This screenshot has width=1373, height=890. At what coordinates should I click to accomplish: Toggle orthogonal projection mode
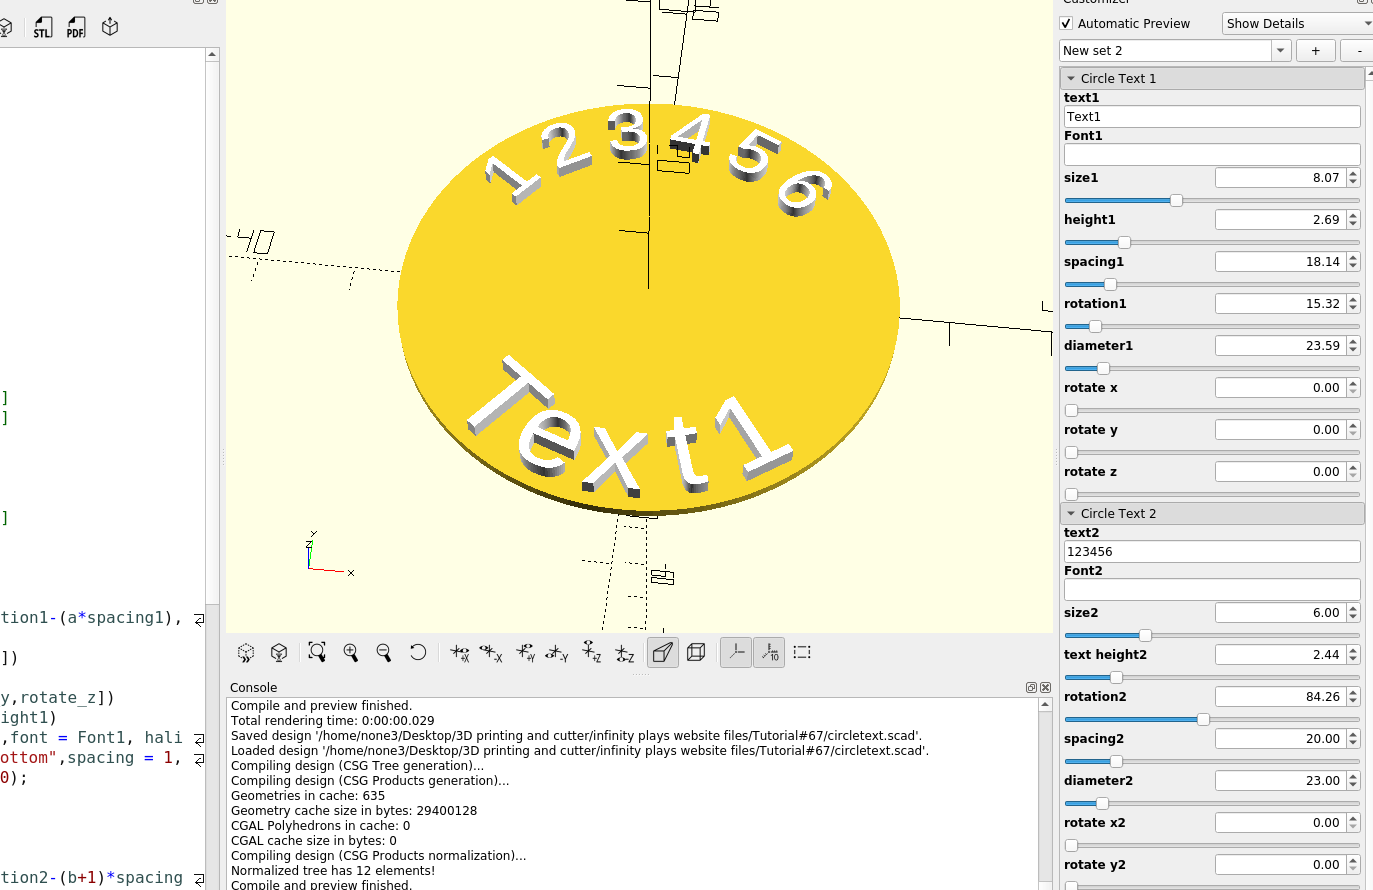[x=696, y=652]
